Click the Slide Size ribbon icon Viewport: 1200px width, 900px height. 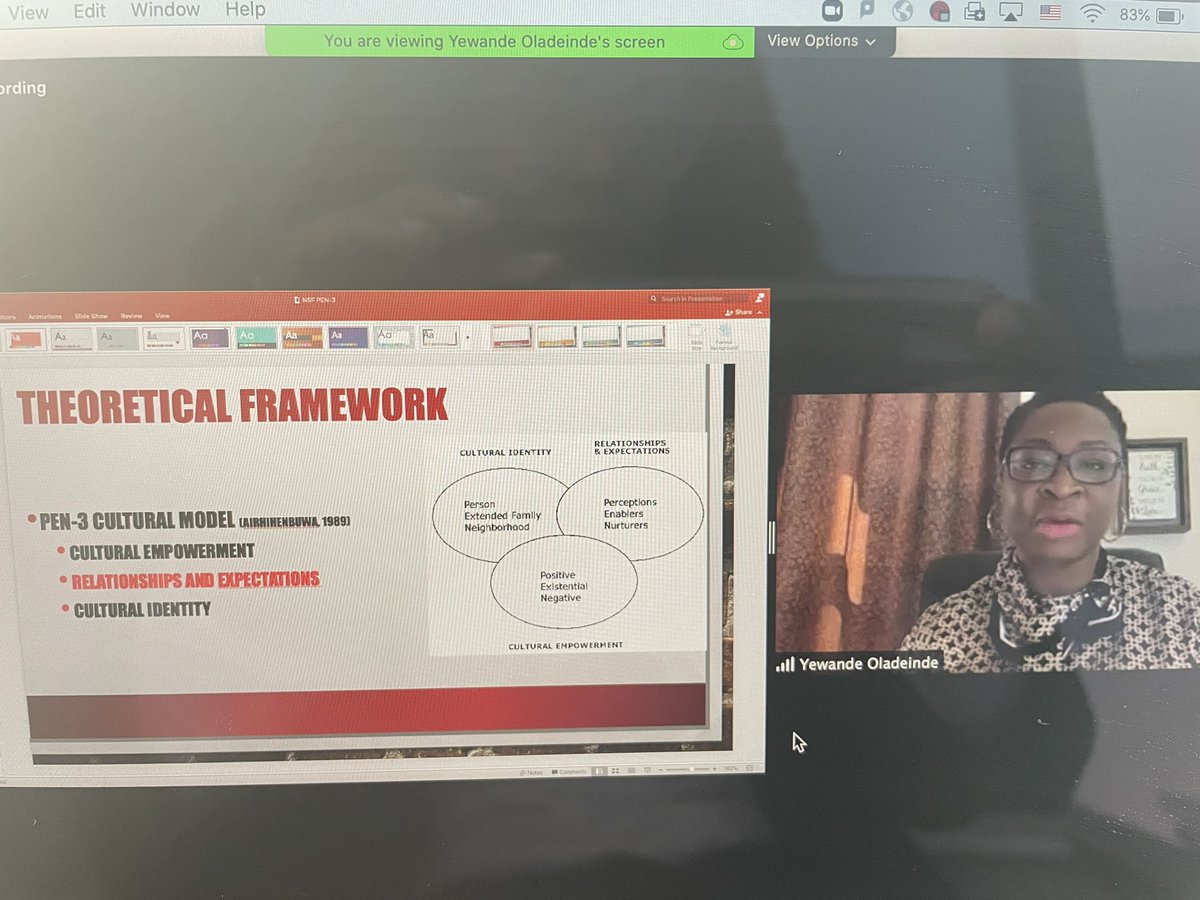pos(697,336)
